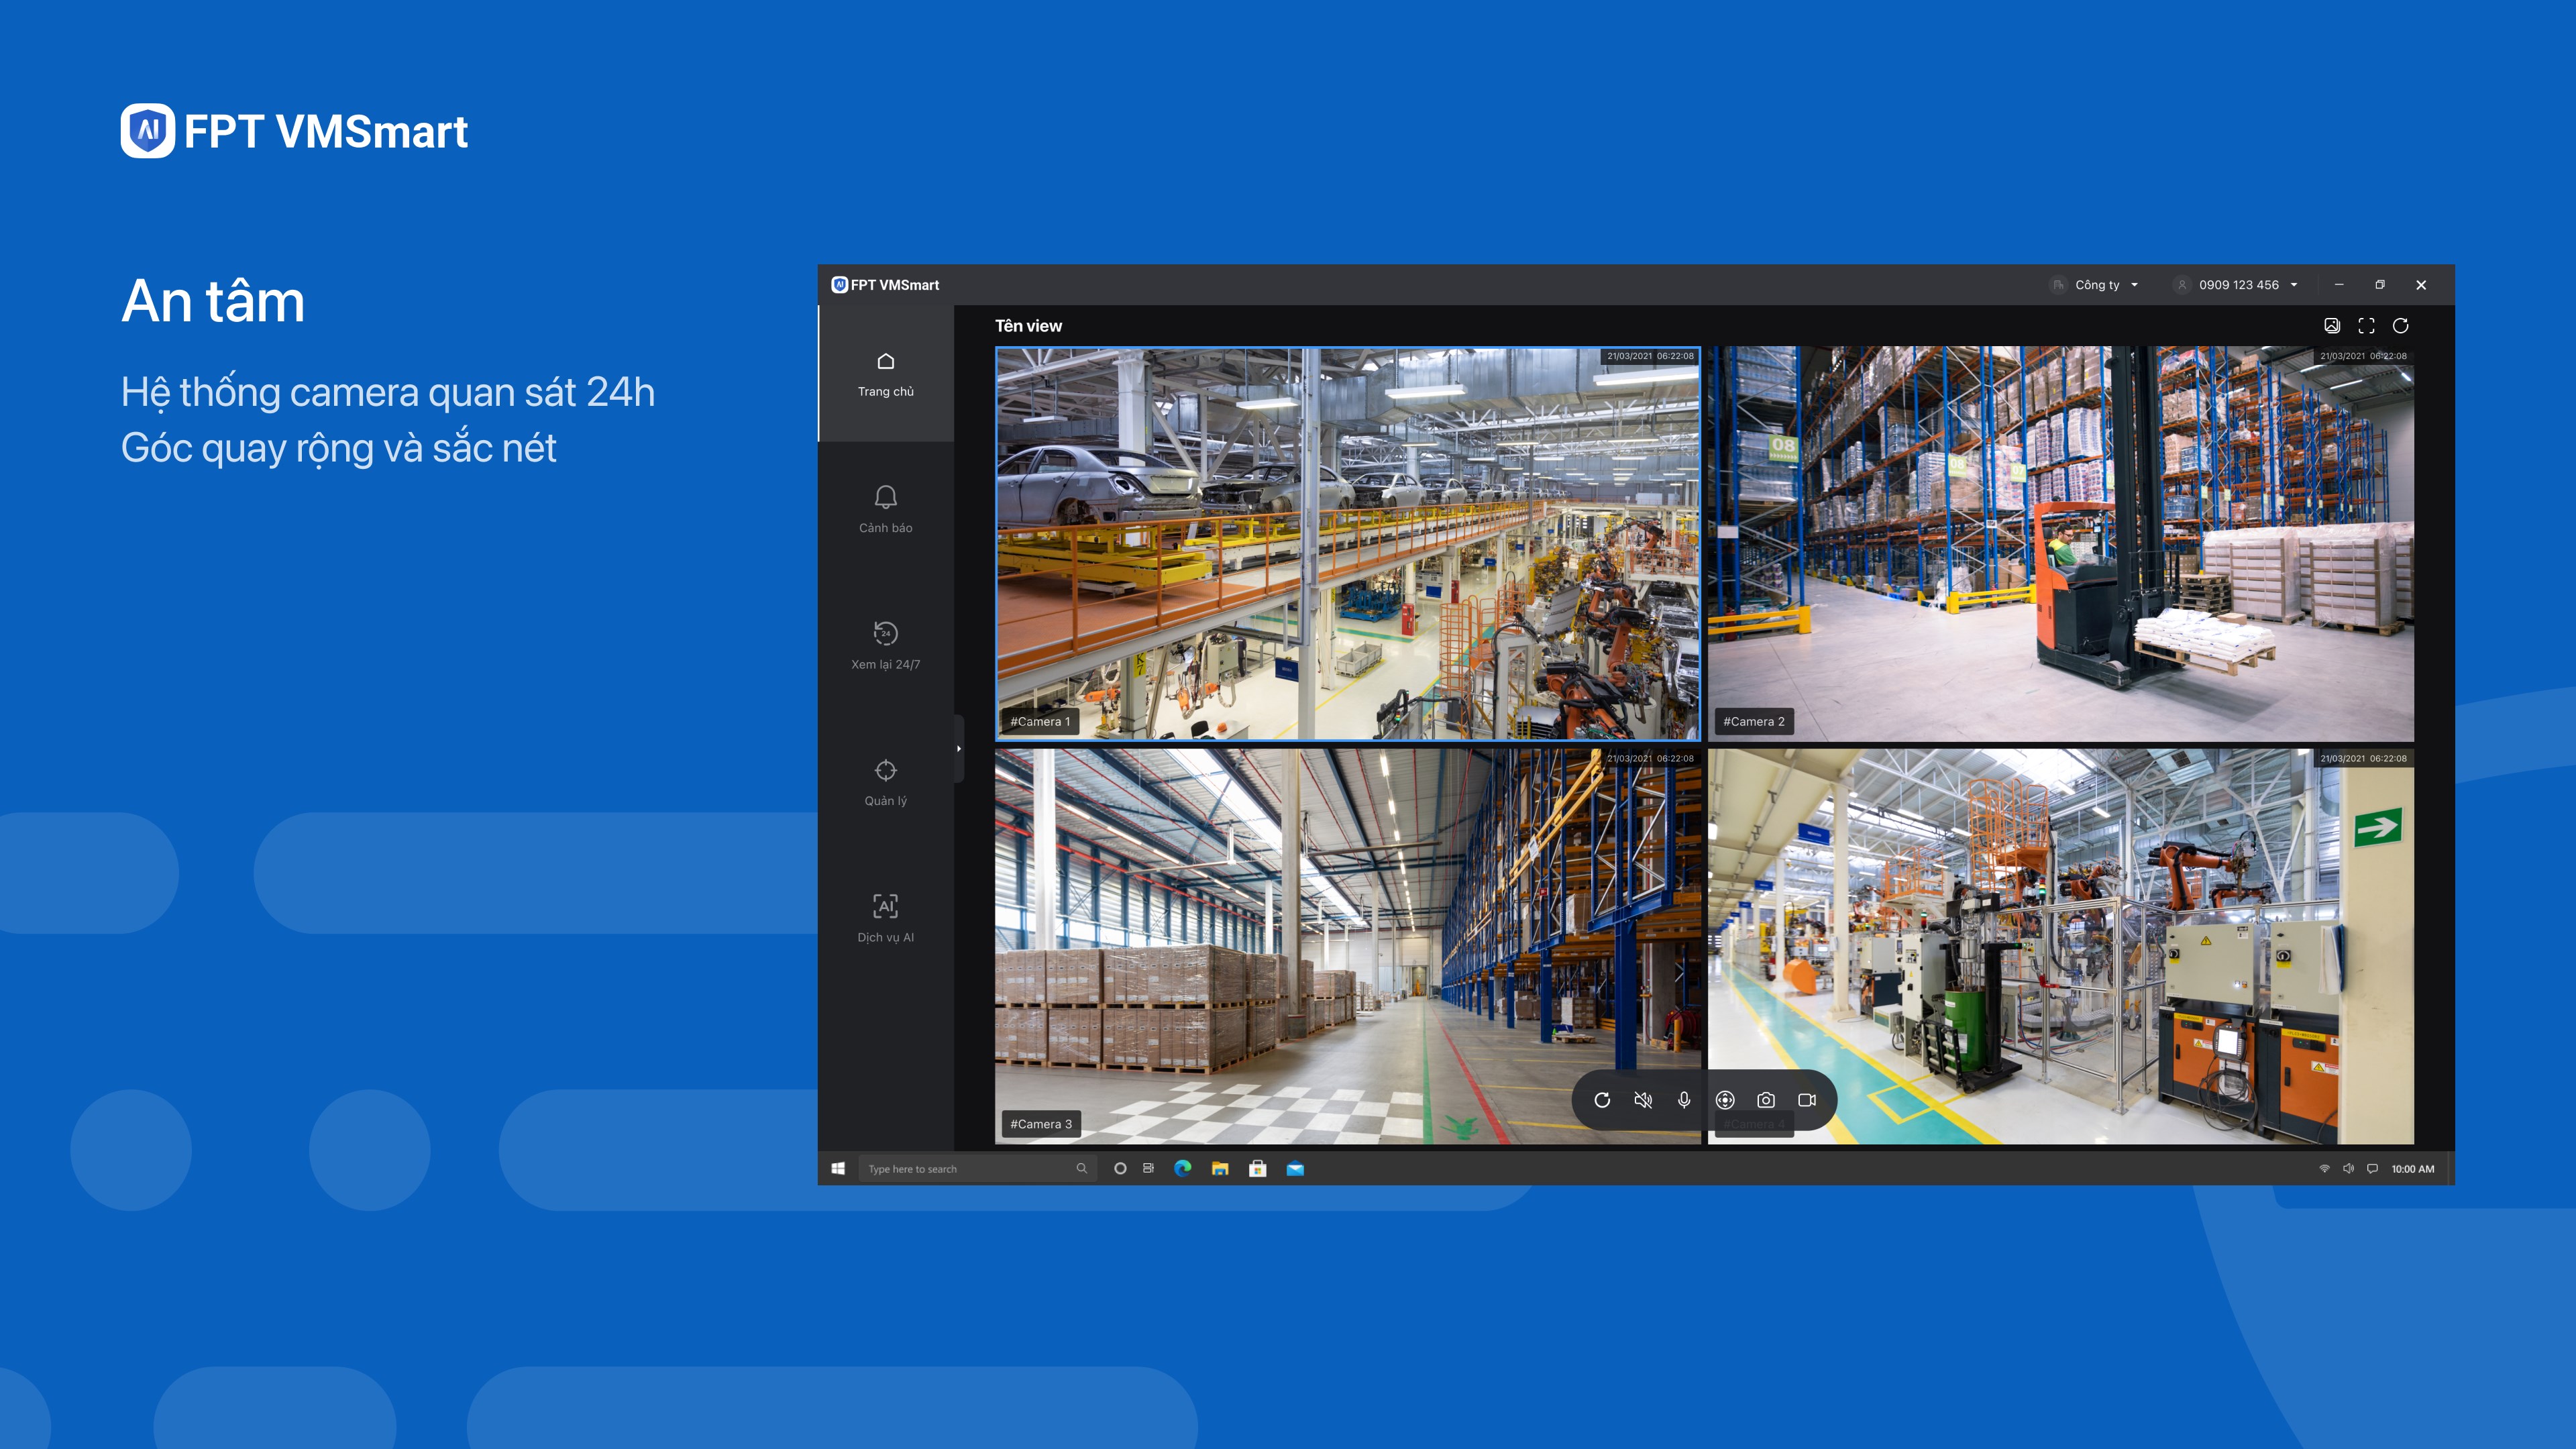Screen dimensions: 2576x1449
Task: Open the notification center in system tray
Action: point(2372,1169)
